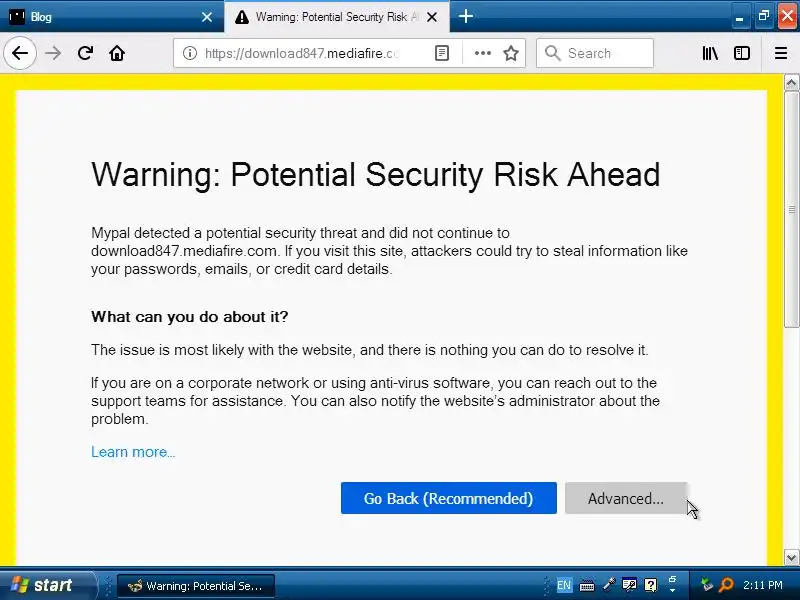The image size is (800, 600).
Task: Minimize the browser window
Action: pos(739,17)
